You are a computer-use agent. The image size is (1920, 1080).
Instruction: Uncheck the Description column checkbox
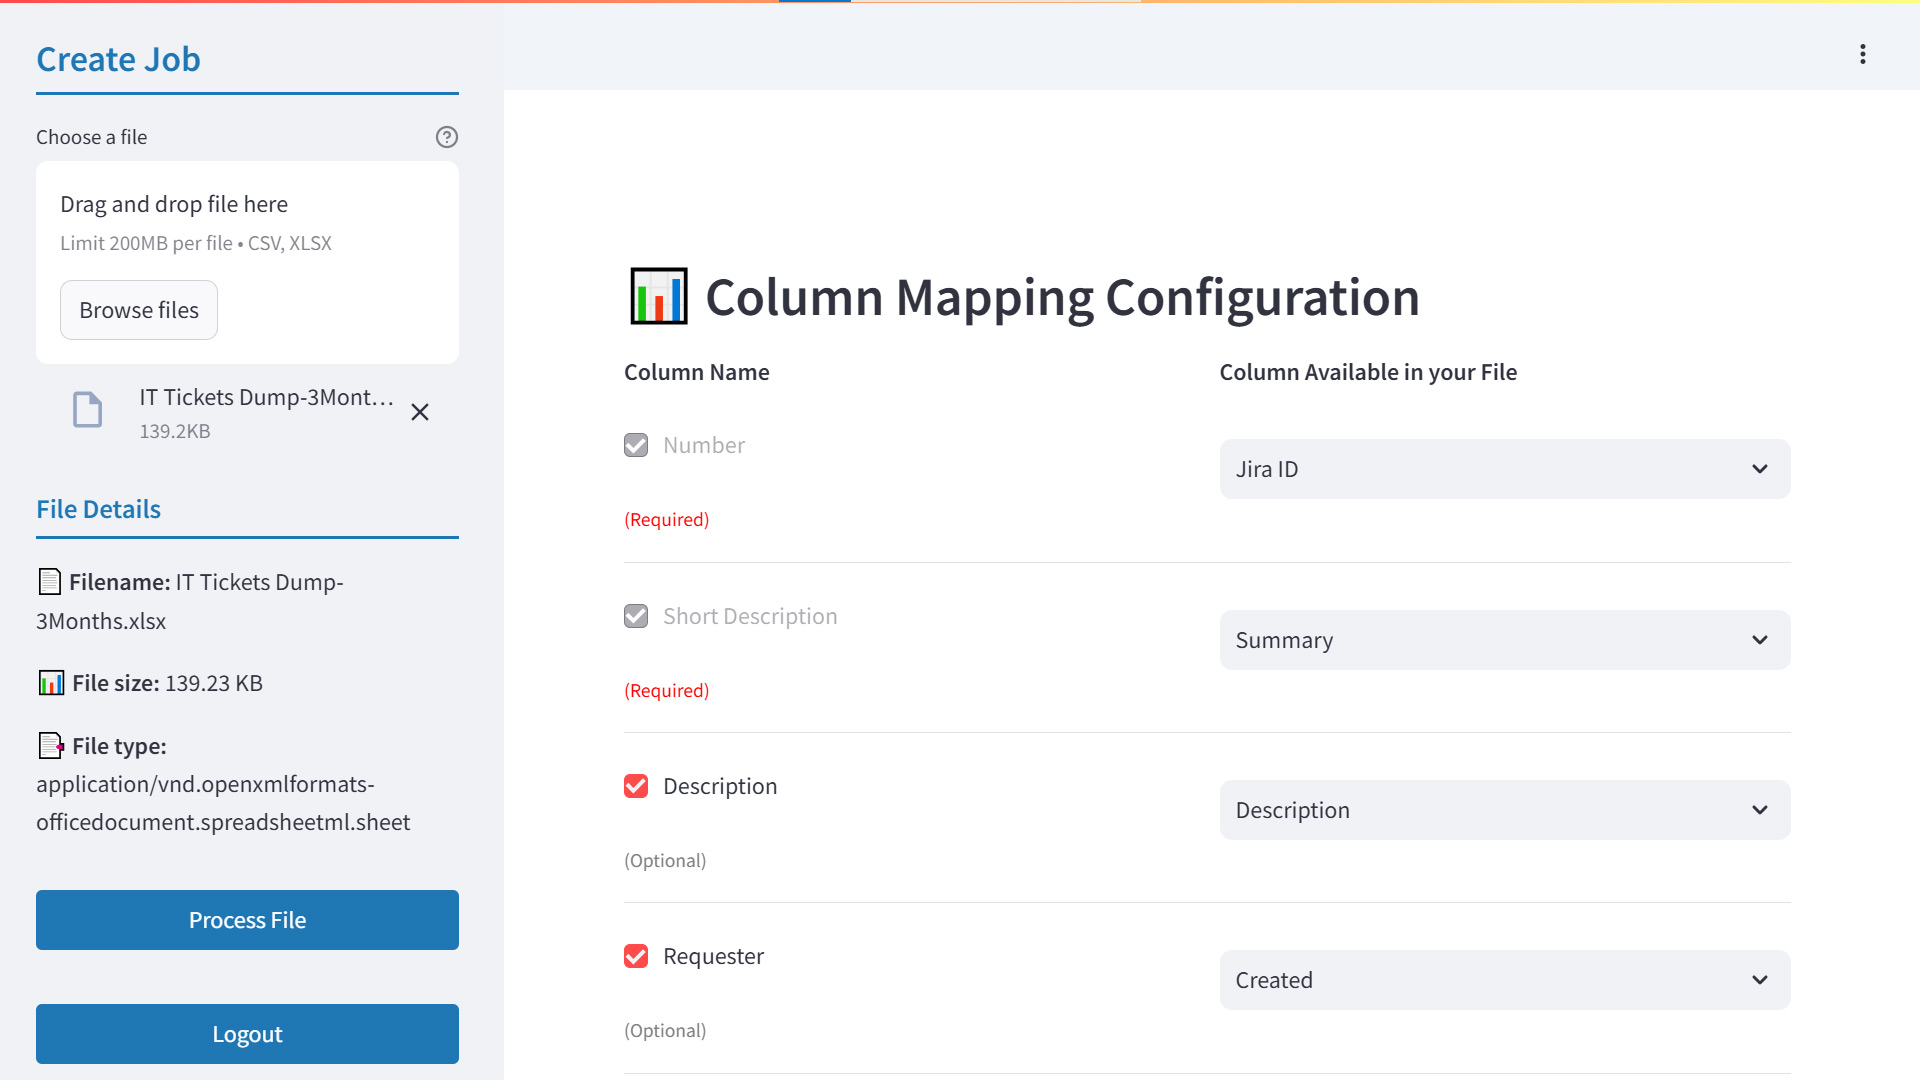(636, 786)
